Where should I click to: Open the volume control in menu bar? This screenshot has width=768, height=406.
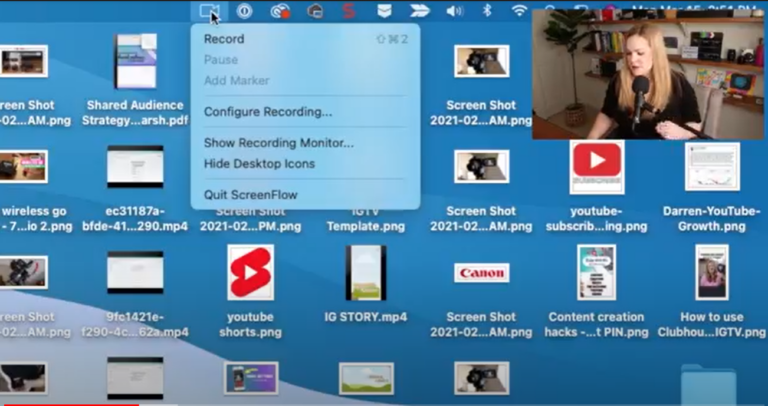coord(454,11)
